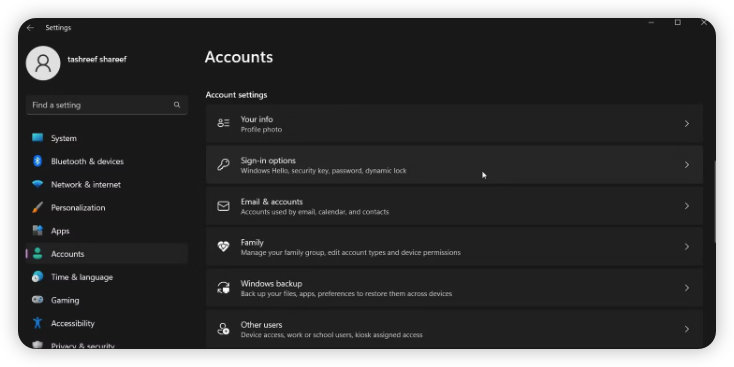734x367 pixels.
Task: Click the 'Account settings' section heading
Action: pos(236,95)
